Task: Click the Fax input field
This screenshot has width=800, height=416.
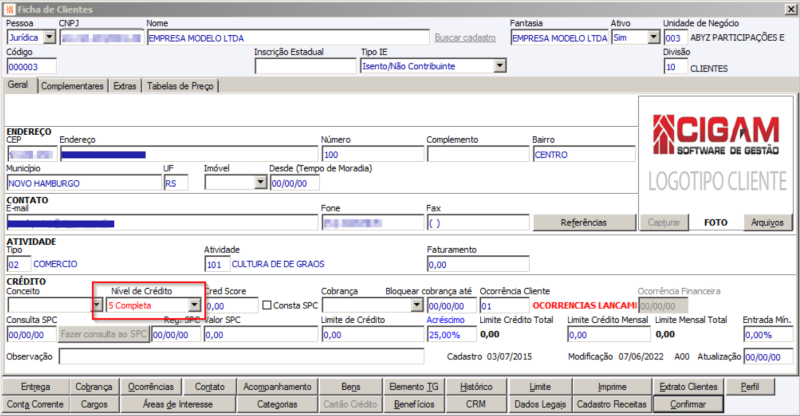Action: point(478,223)
